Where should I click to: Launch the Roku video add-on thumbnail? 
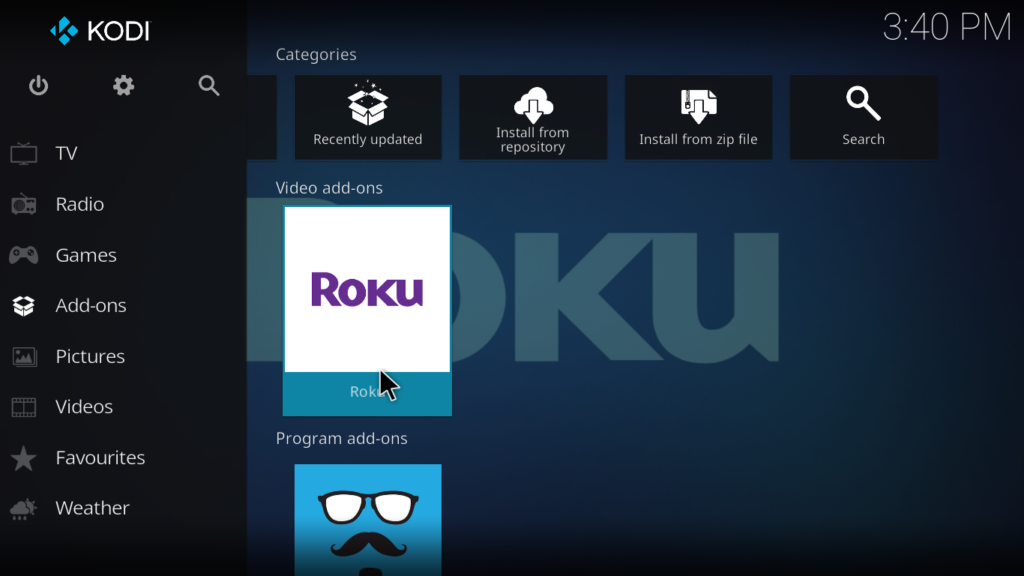[x=367, y=290]
